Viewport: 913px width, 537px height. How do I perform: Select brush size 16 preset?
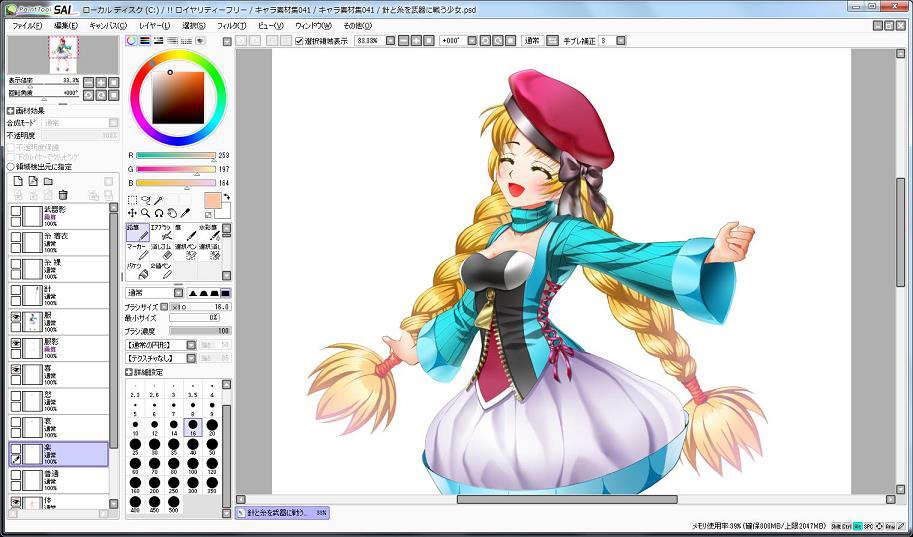pos(192,426)
